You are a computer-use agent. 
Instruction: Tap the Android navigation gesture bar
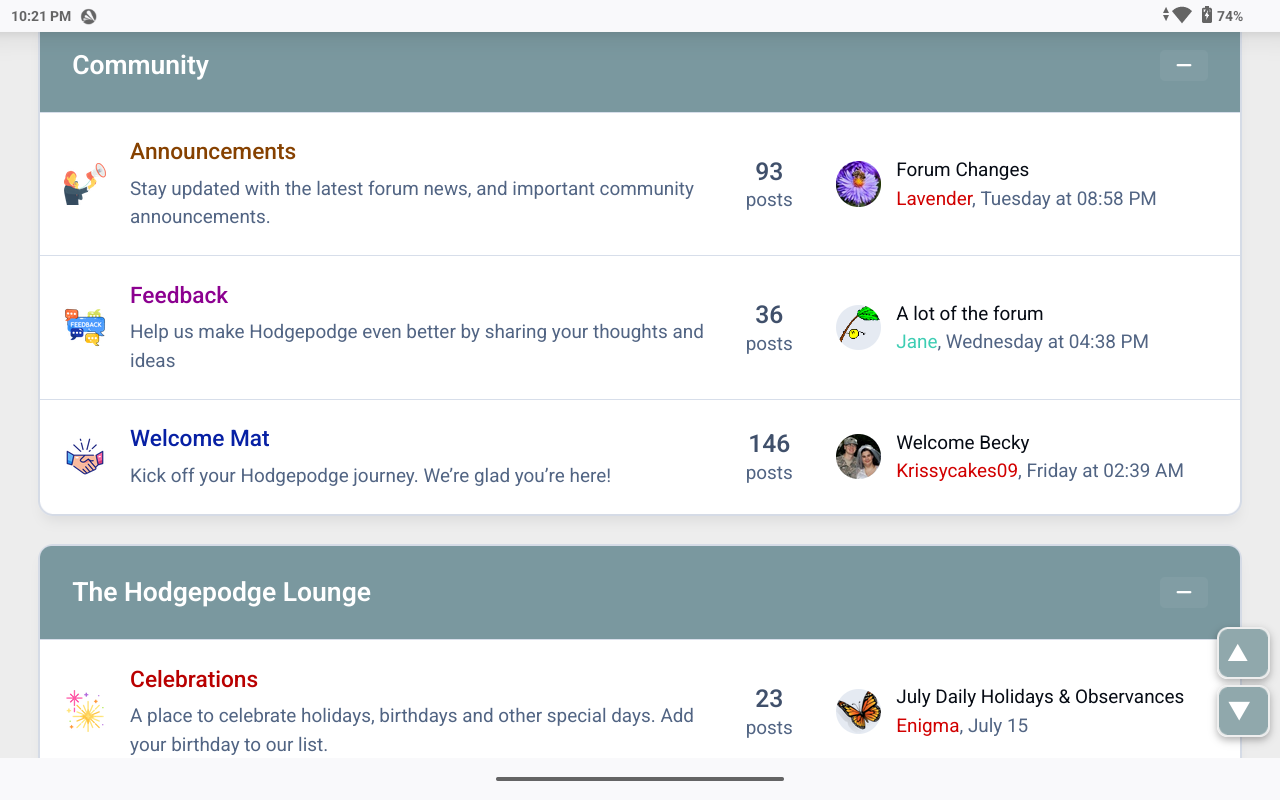(640, 779)
